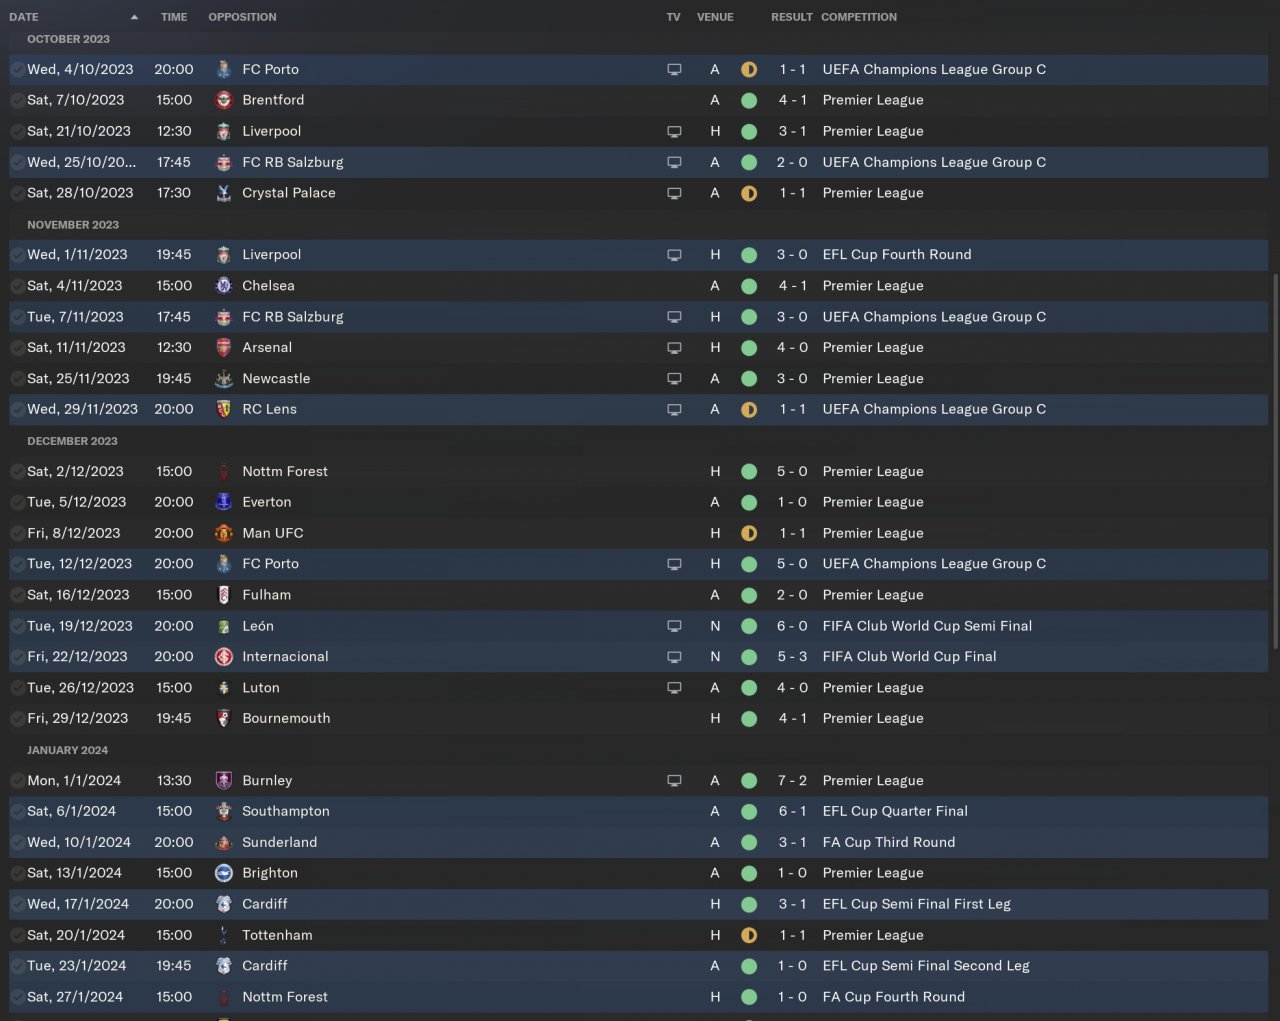Sort by the Opposition column header
The image size is (1280, 1021).
tap(242, 17)
